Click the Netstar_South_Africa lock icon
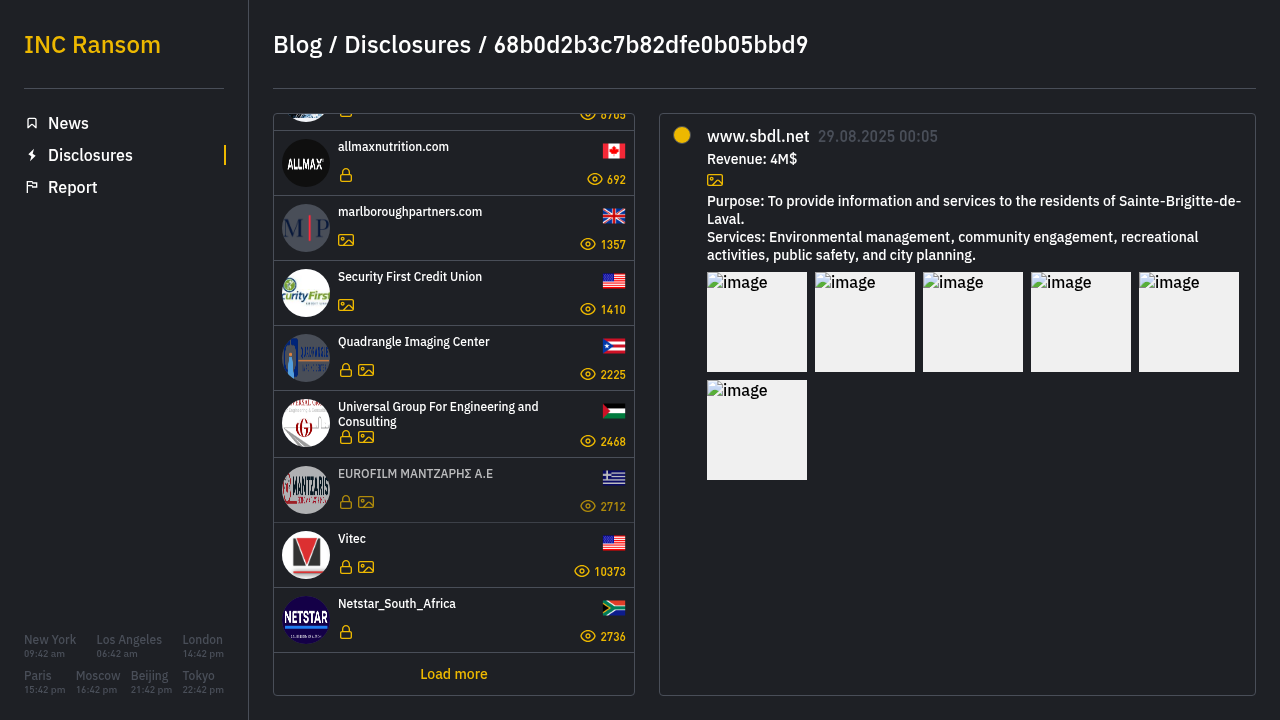1280x720 pixels. click(x=346, y=632)
